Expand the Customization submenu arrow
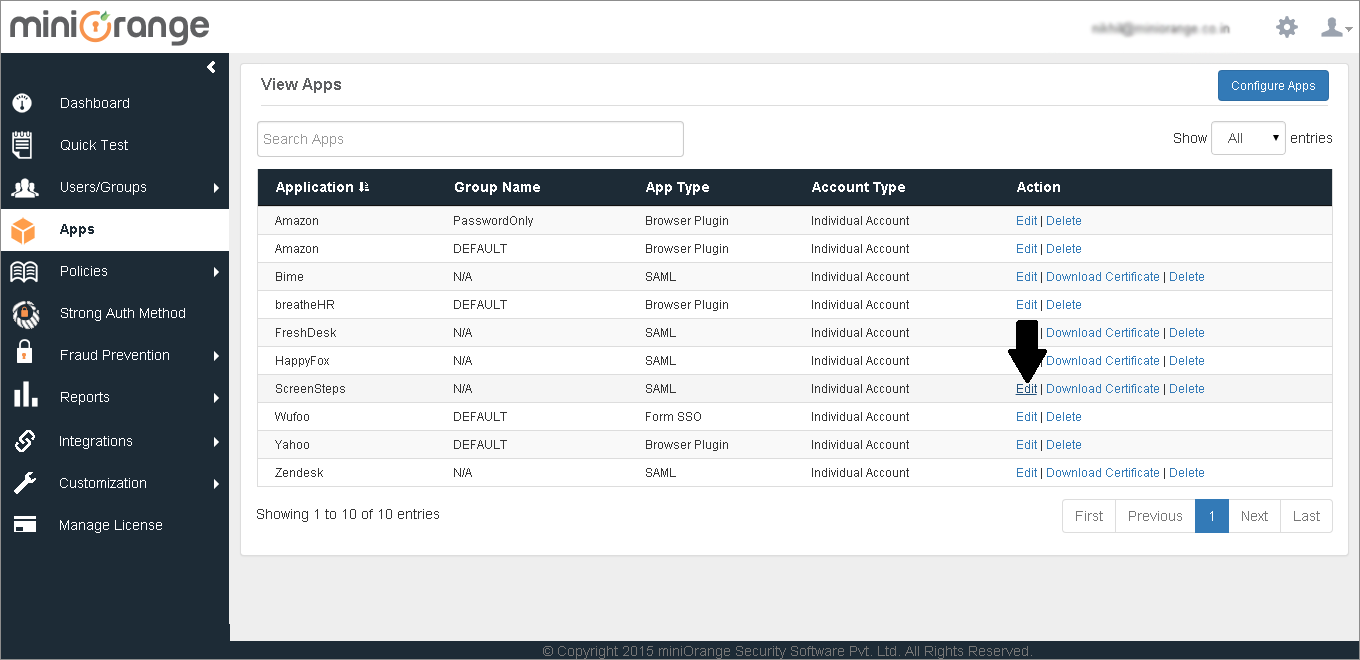Image resolution: width=1360 pixels, height=660 pixels. (216, 483)
